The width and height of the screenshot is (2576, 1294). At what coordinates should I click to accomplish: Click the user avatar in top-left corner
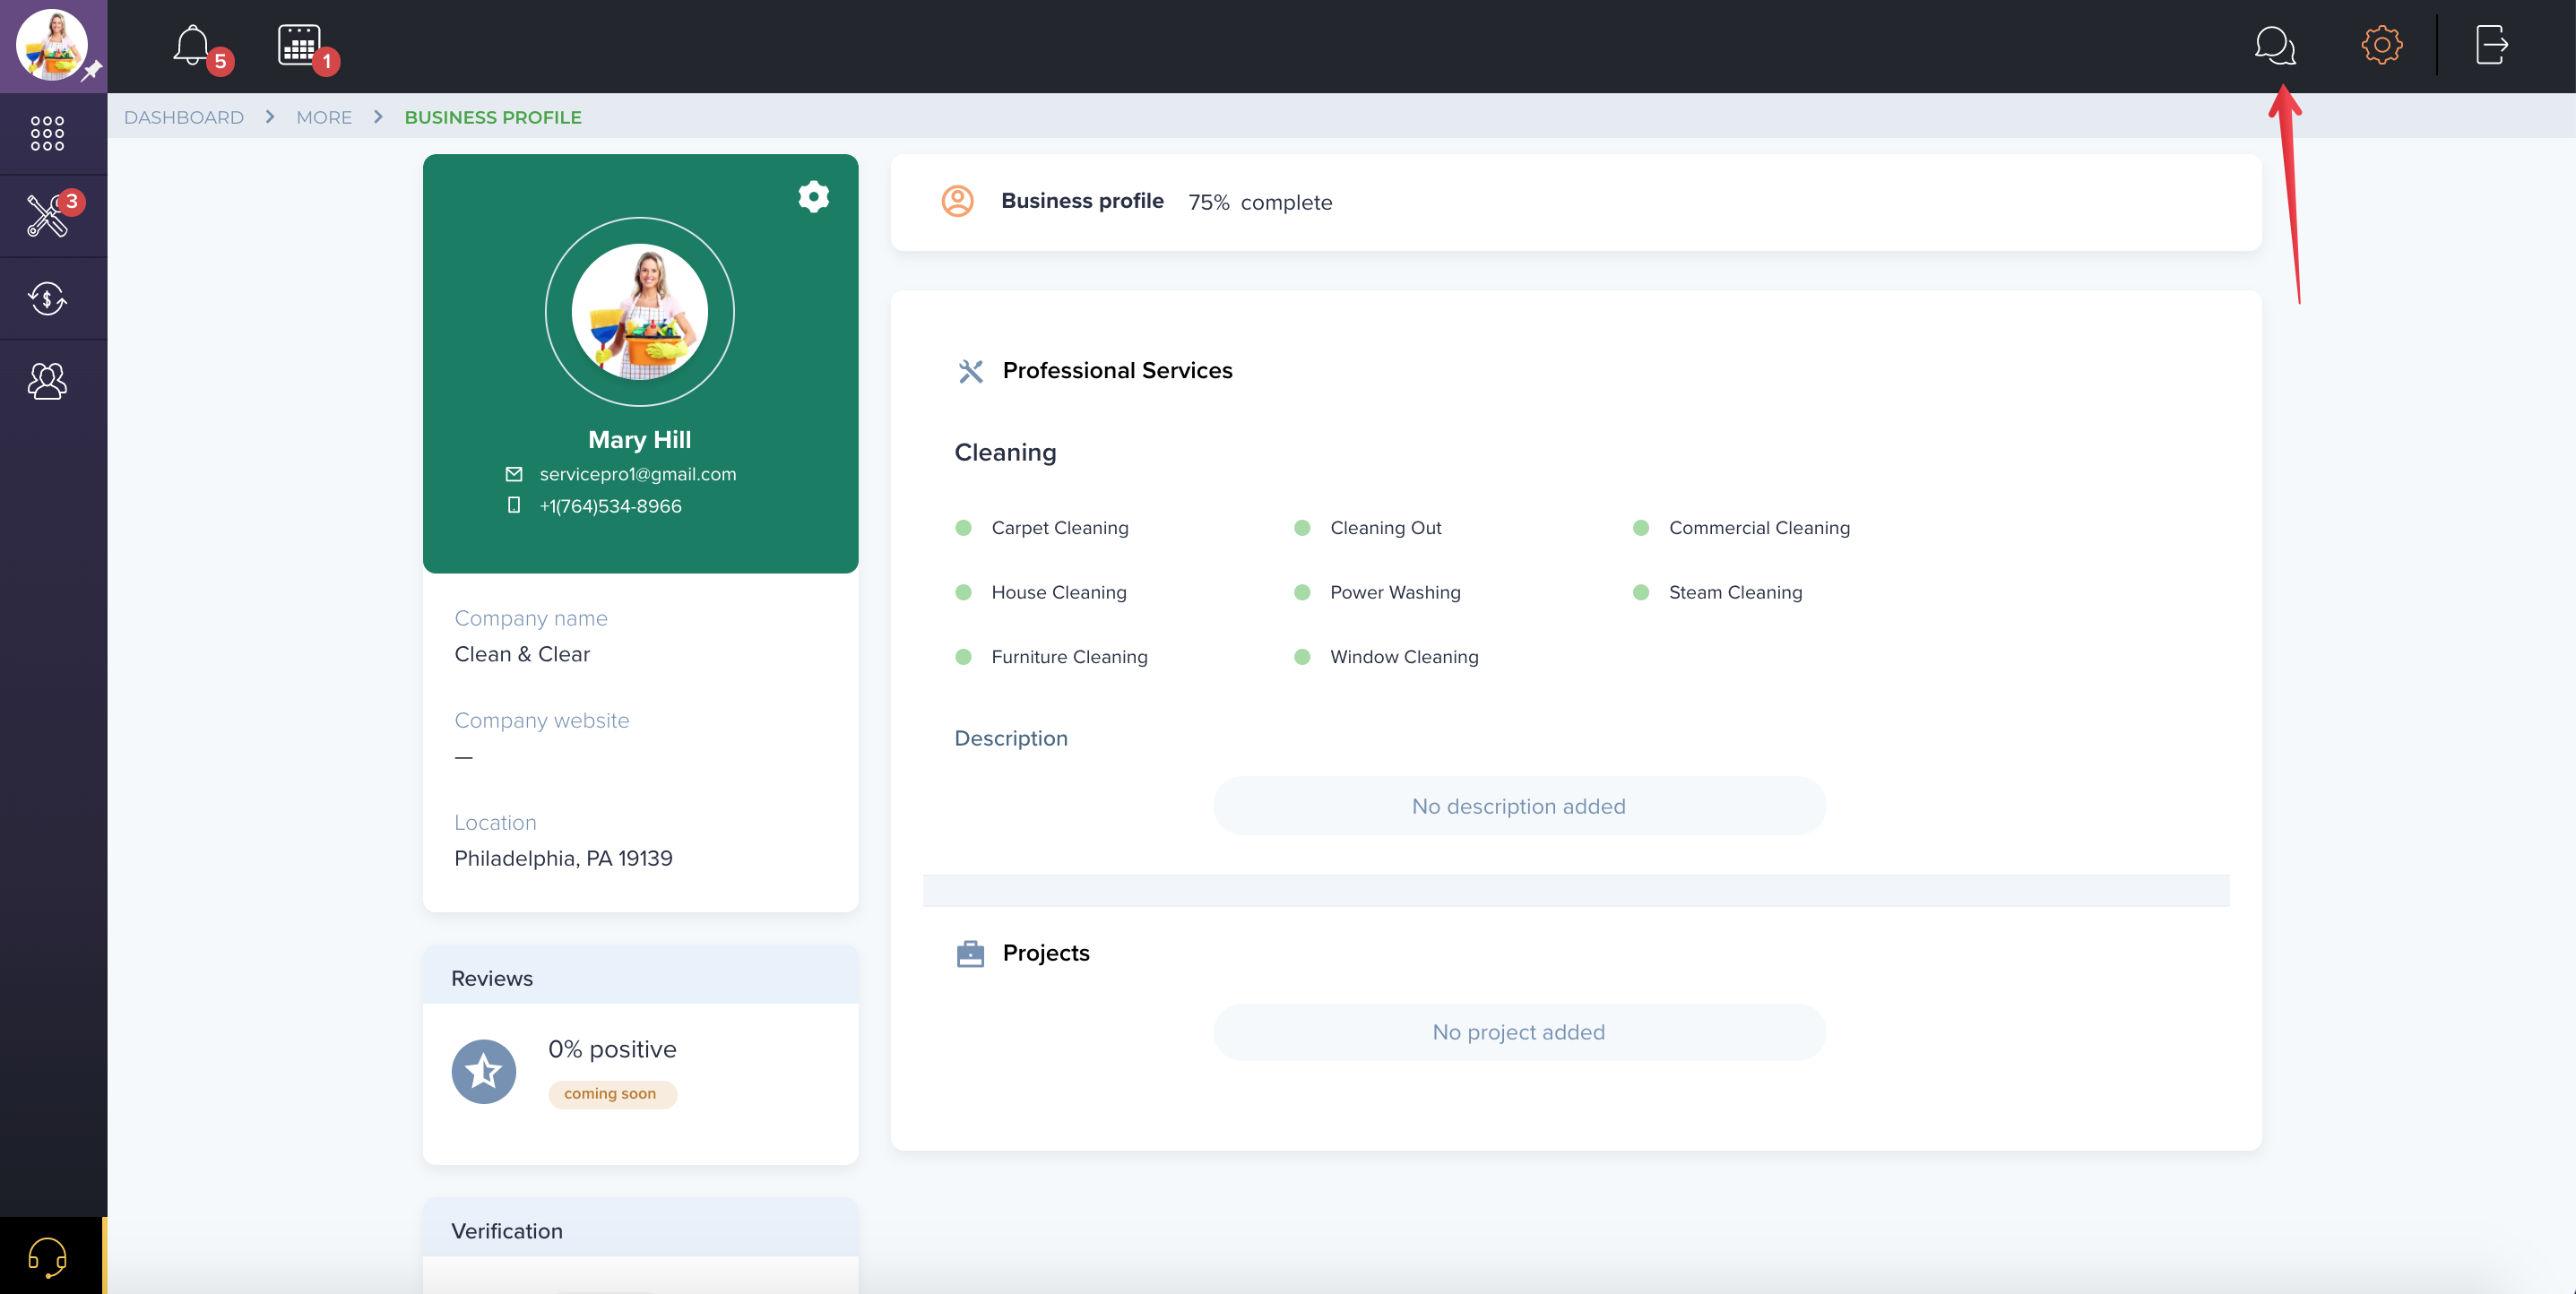coord(52,45)
